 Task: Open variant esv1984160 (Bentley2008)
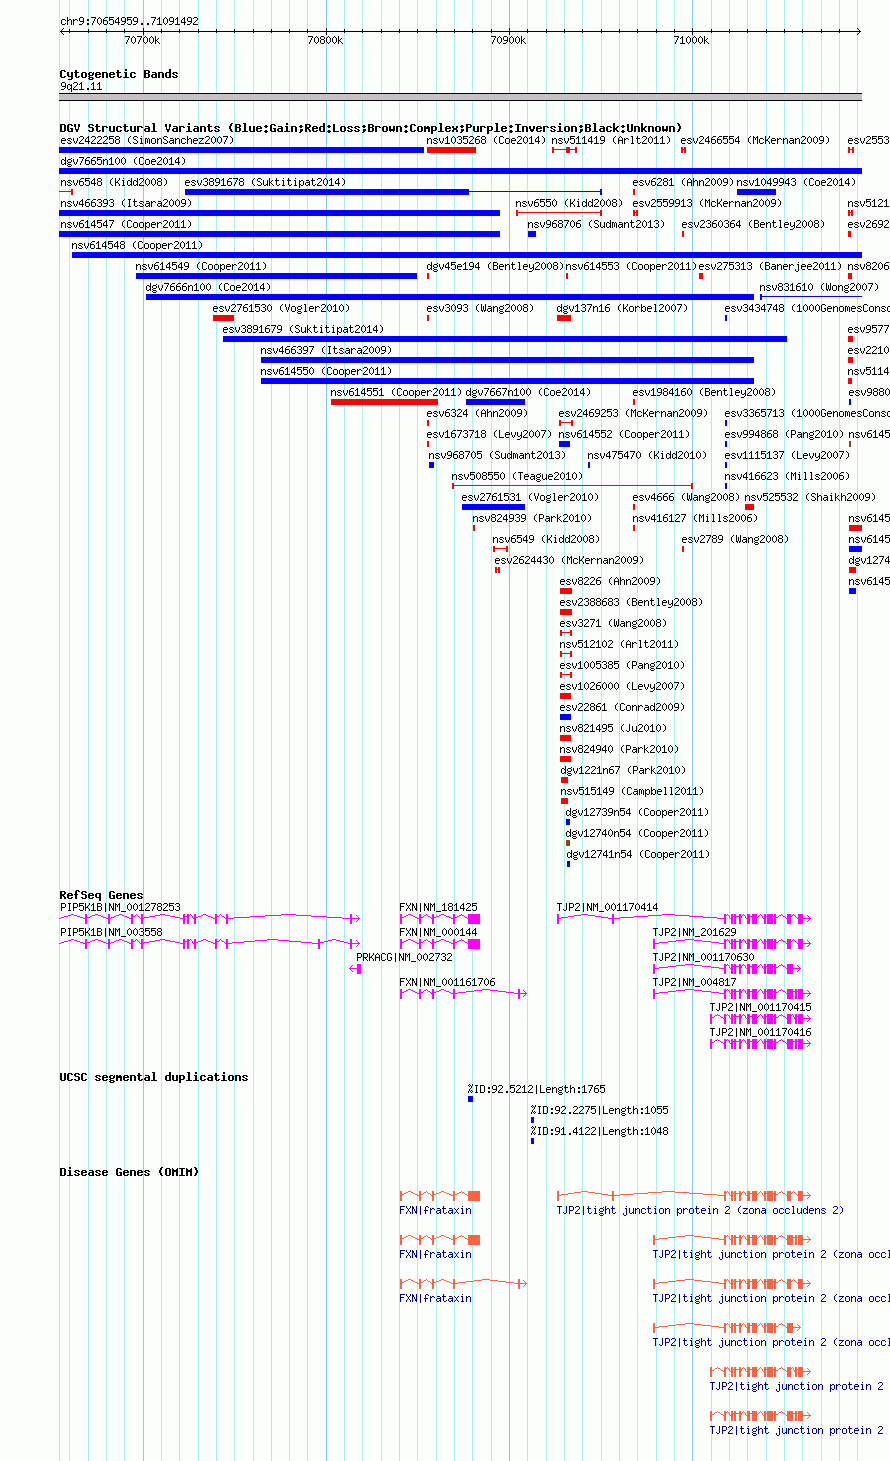pyautogui.click(x=705, y=393)
